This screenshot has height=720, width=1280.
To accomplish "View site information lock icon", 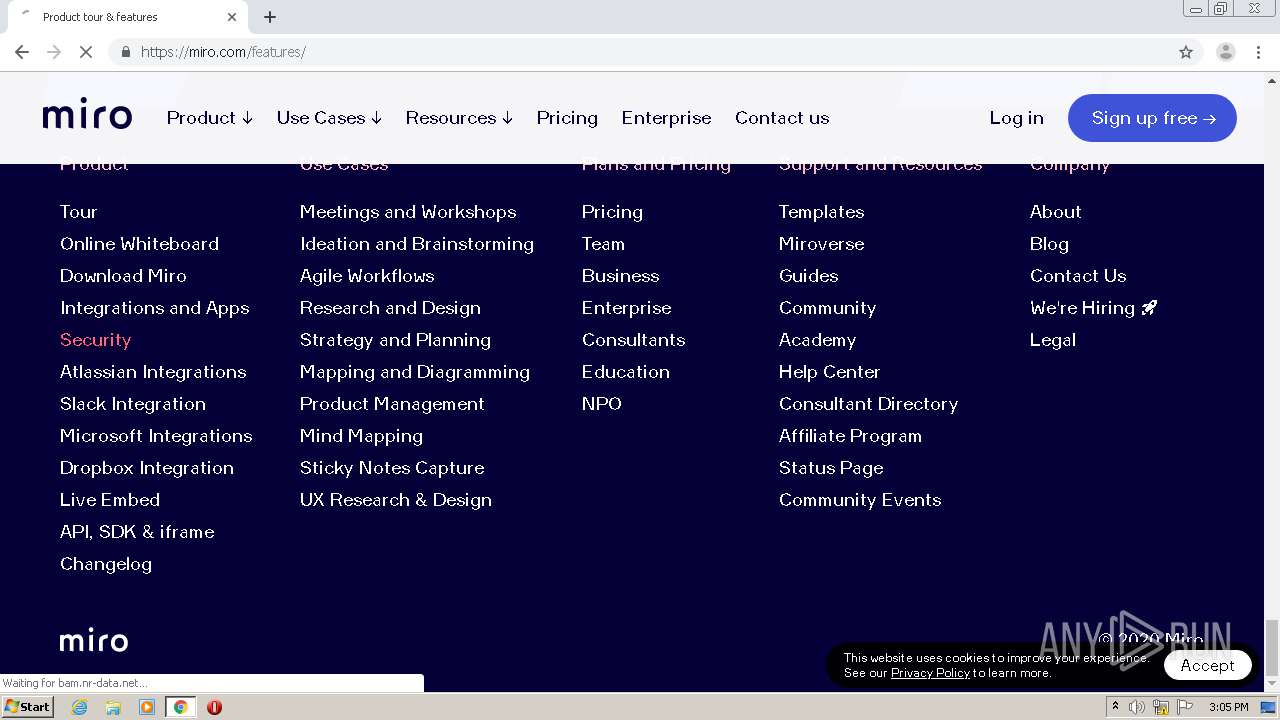I will [x=125, y=52].
